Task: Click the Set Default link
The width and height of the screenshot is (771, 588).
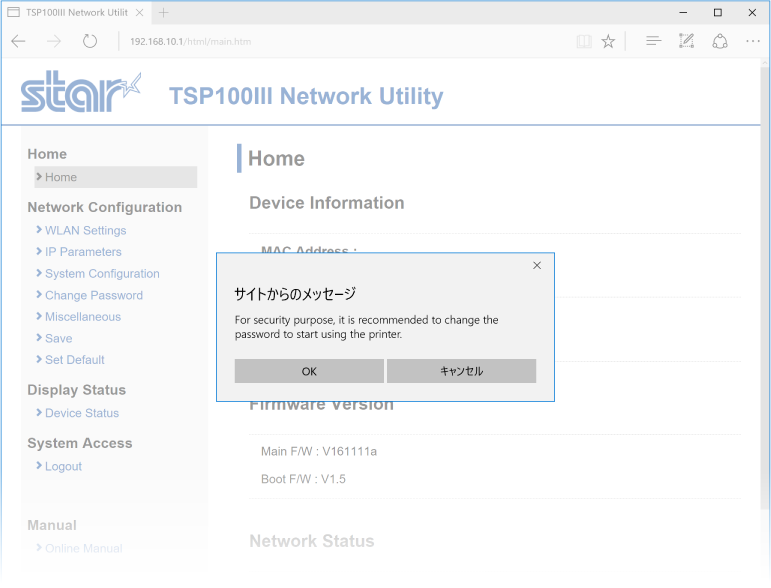Action: 75,360
